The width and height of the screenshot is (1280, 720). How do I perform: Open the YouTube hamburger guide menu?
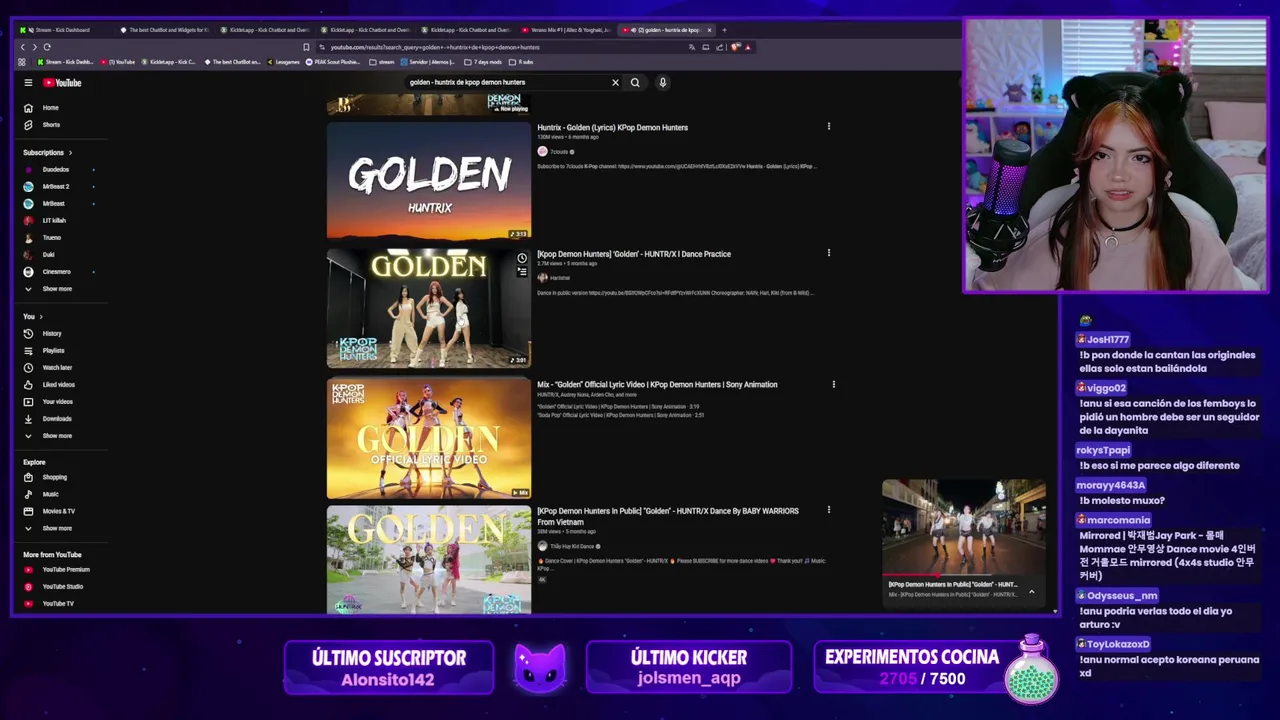28,83
